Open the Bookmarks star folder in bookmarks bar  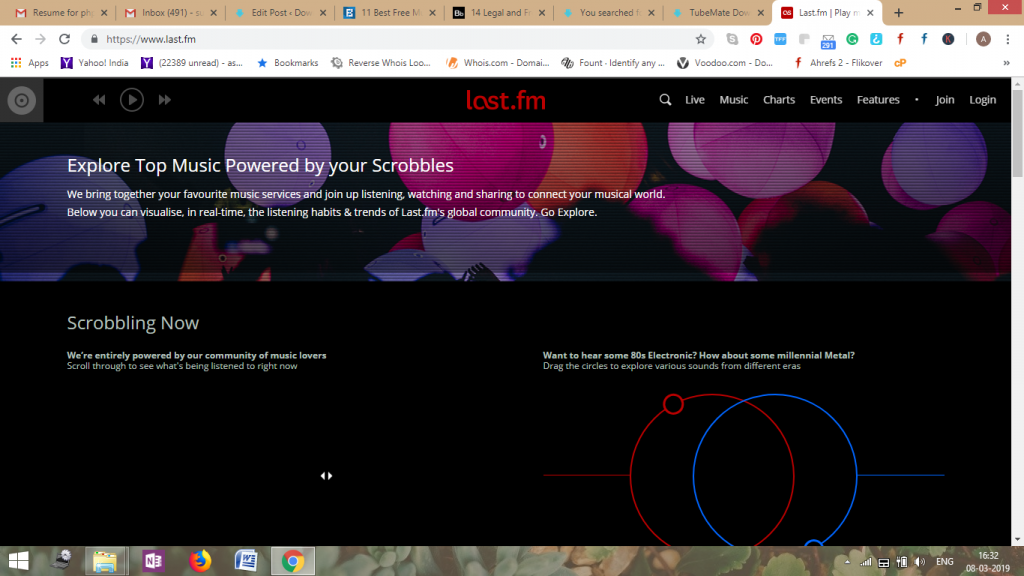point(287,63)
